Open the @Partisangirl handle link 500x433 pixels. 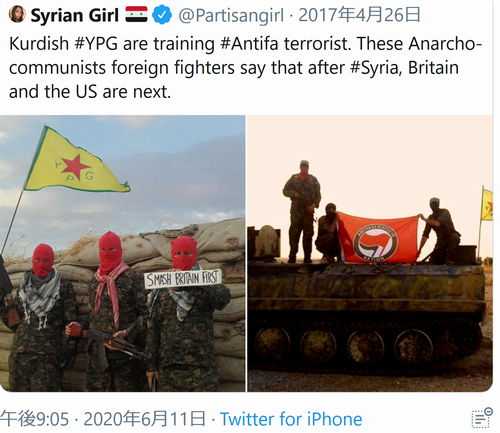tap(231, 16)
